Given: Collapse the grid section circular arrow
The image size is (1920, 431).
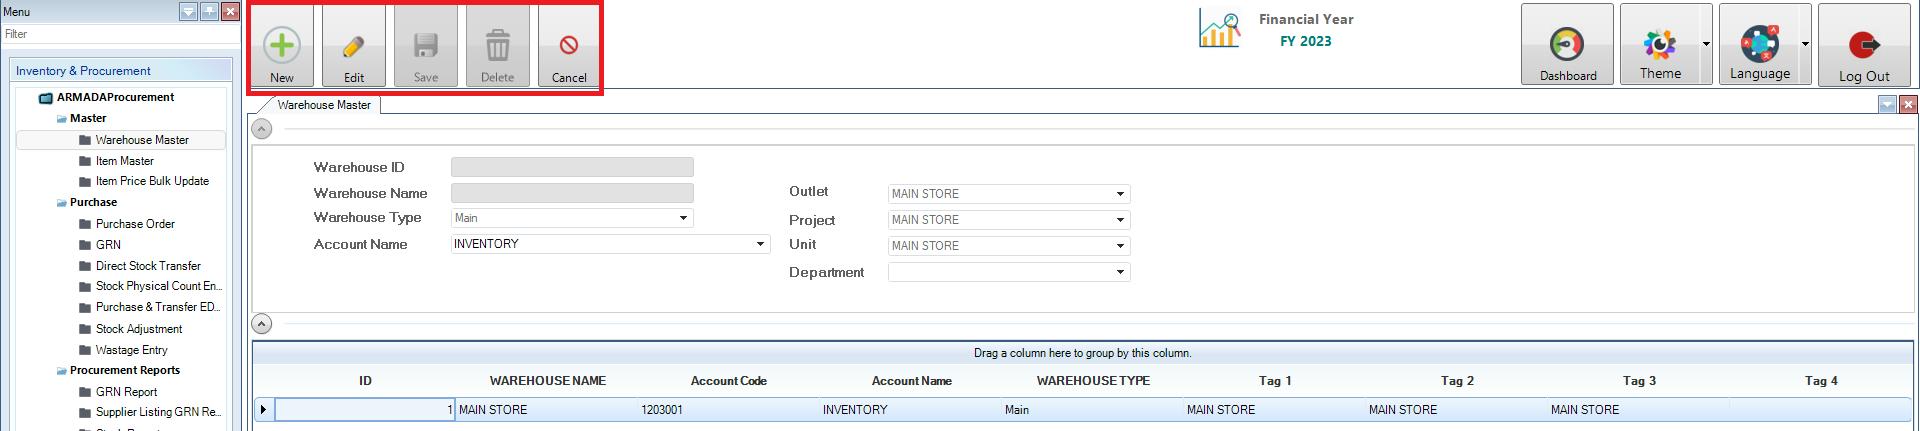Looking at the screenshot, I should 261,323.
